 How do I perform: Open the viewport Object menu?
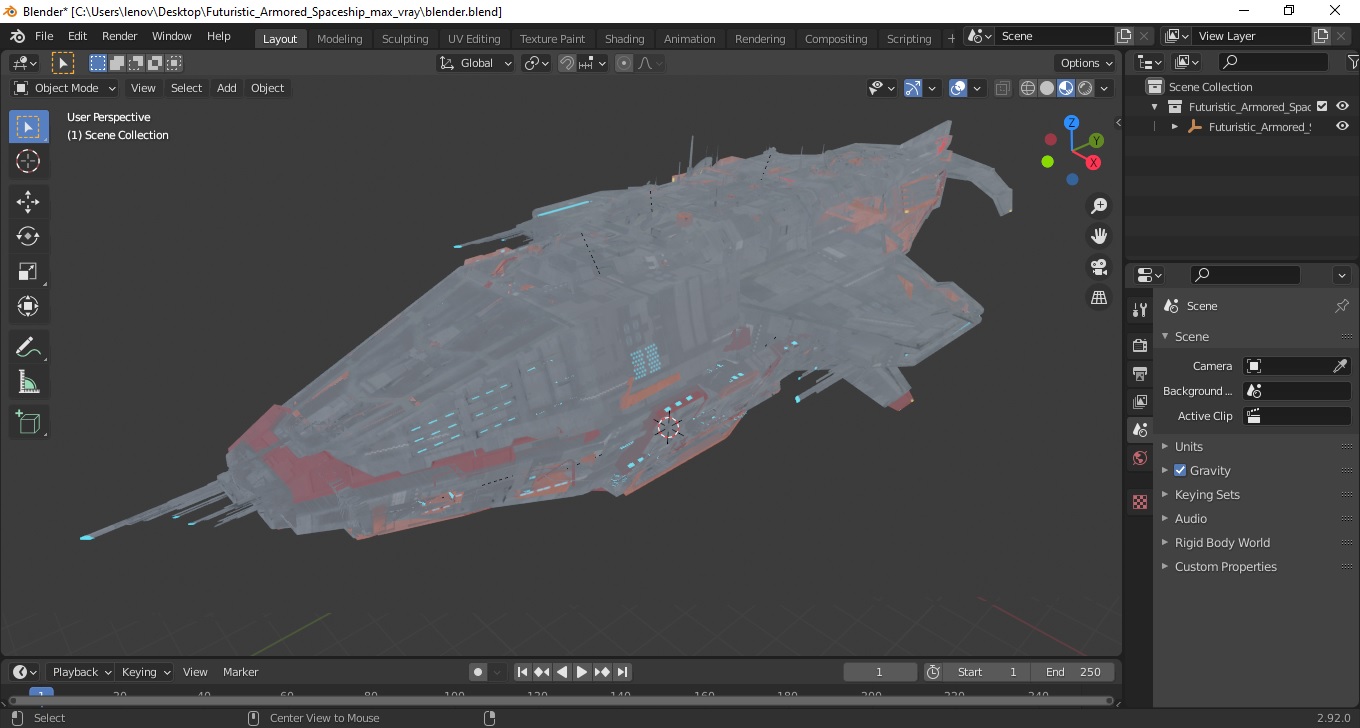pyautogui.click(x=267, y=88)
